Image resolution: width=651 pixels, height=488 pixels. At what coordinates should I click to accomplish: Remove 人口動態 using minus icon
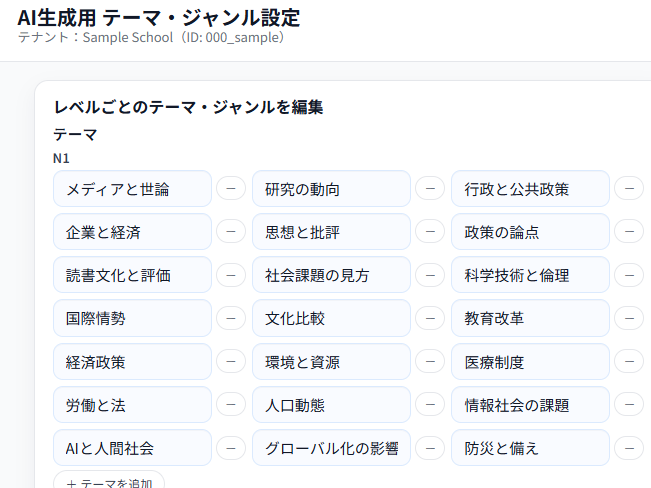coord(430,404)
